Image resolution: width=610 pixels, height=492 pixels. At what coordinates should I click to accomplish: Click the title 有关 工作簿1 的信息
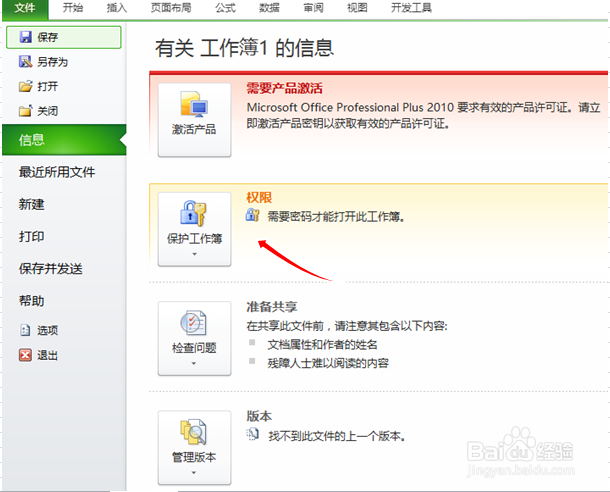(x=244, y=48)
